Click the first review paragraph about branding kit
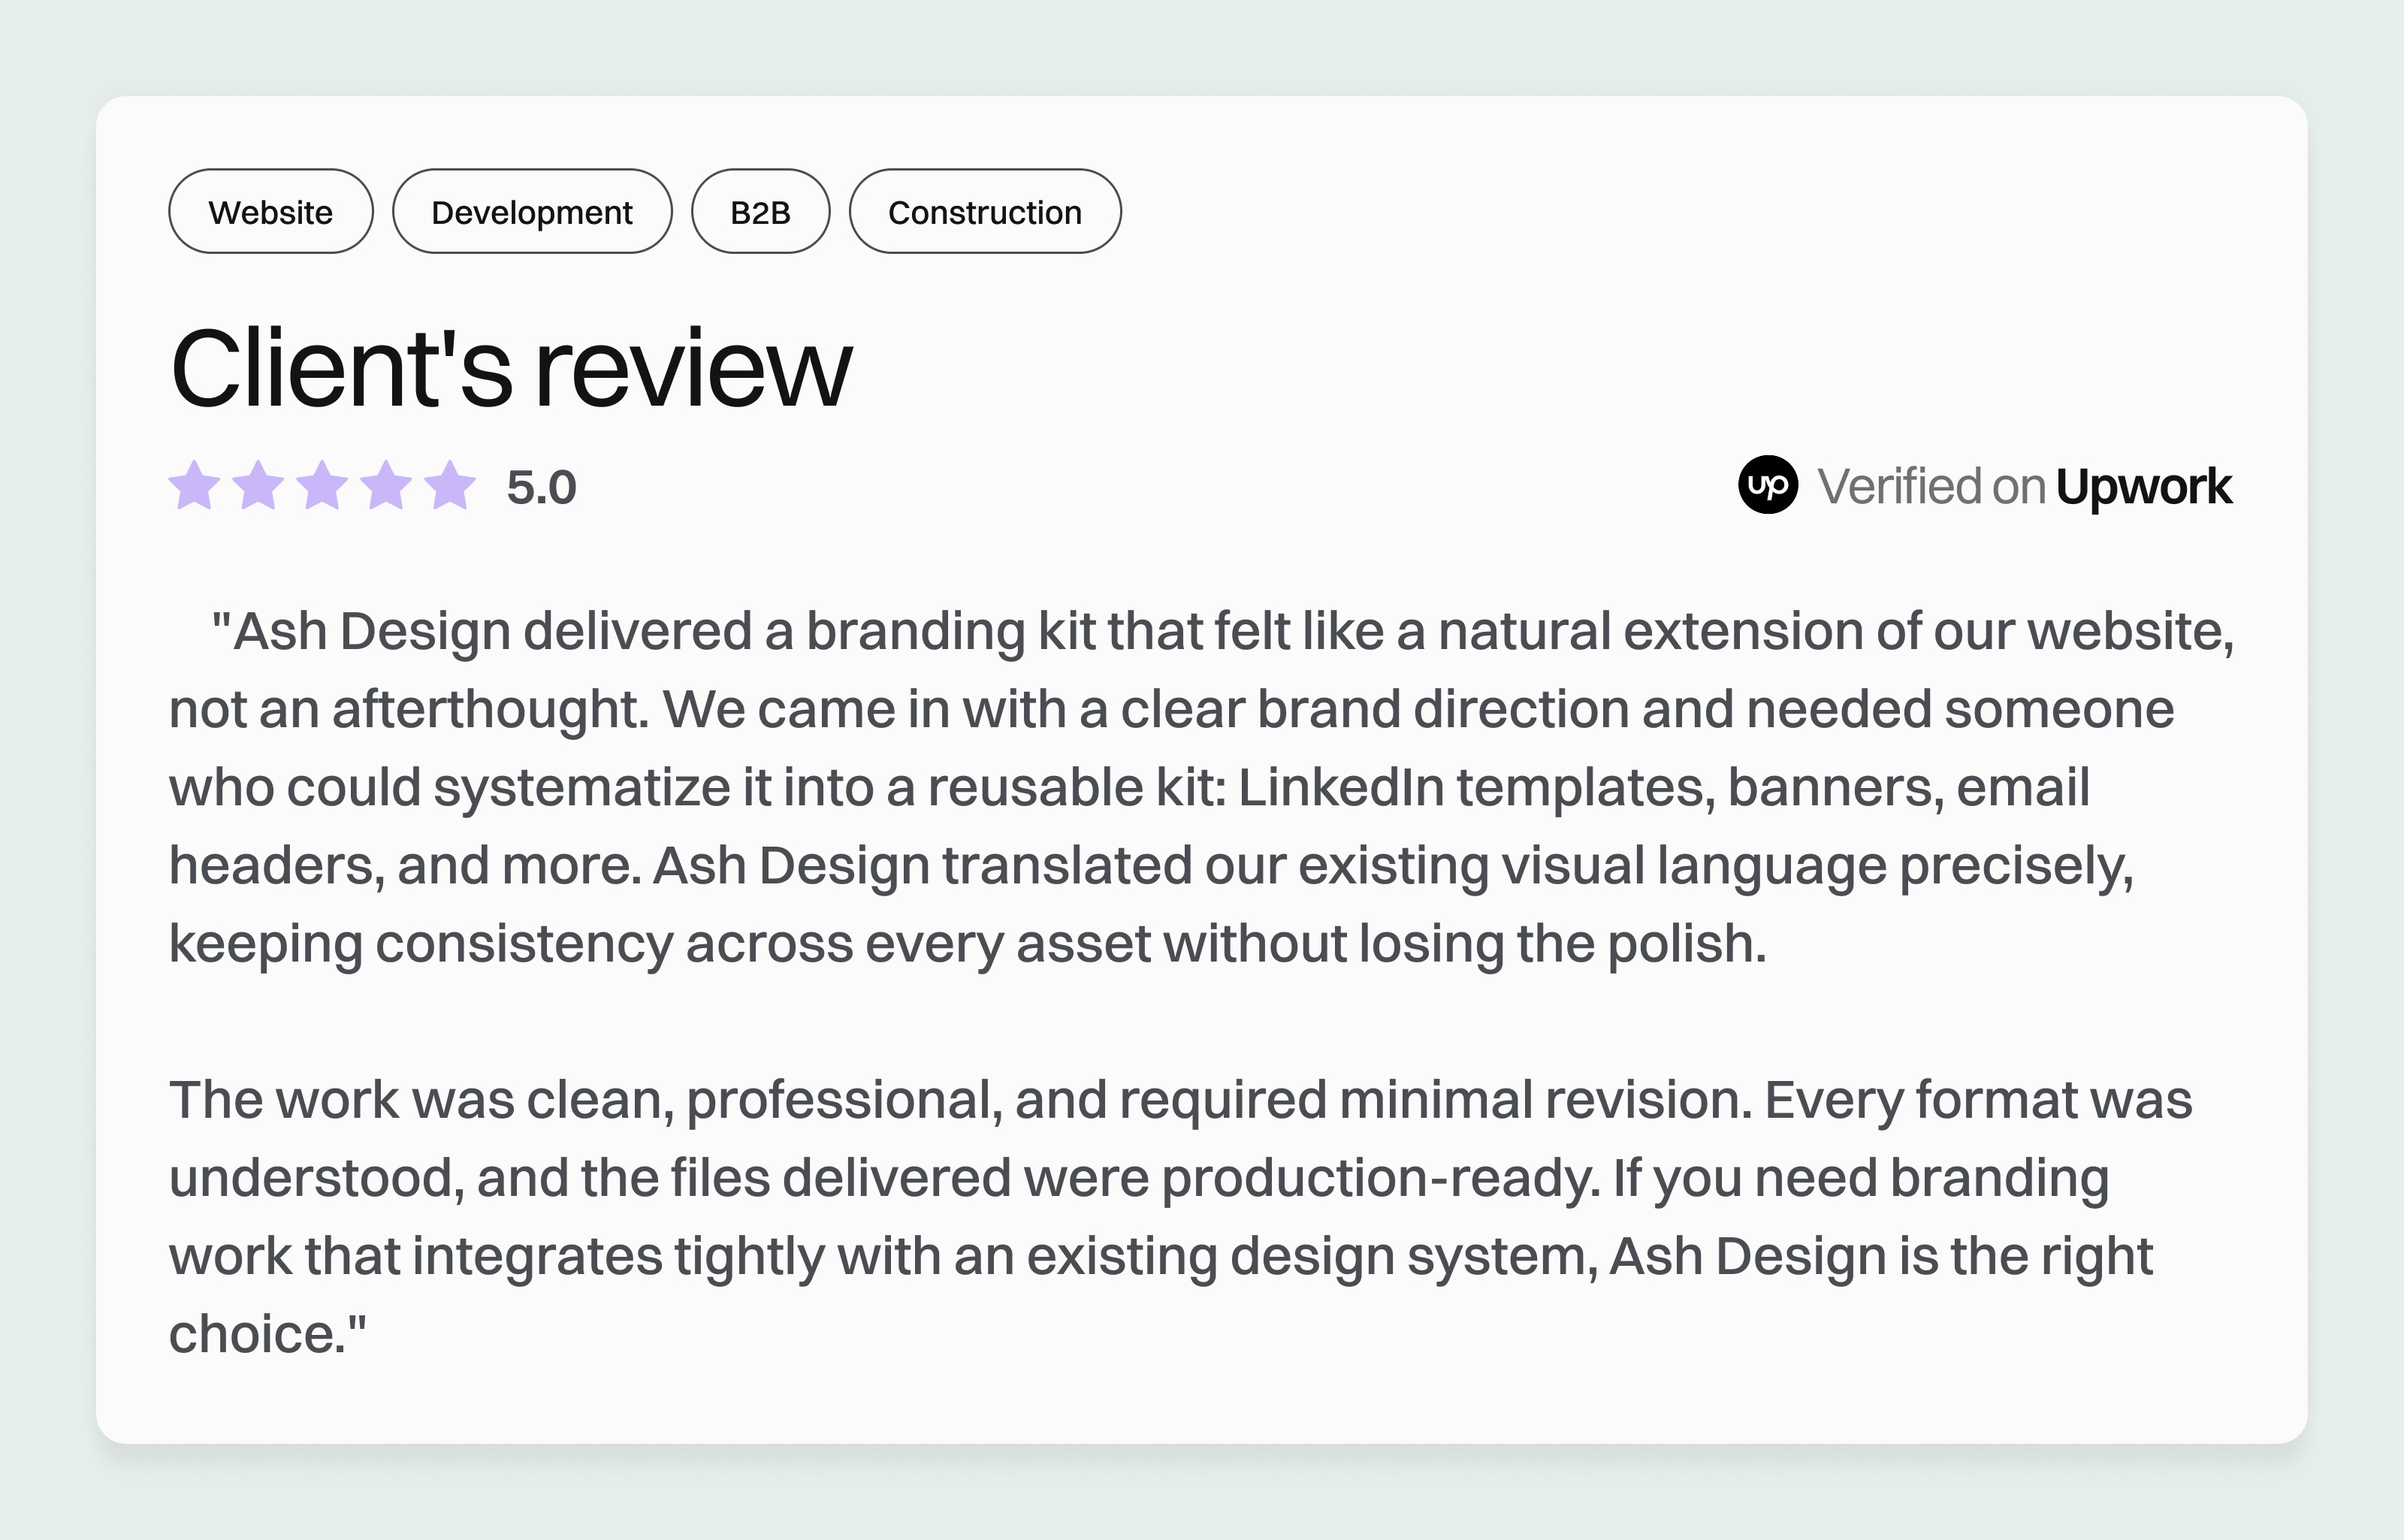 click(x=1201, y=787)
